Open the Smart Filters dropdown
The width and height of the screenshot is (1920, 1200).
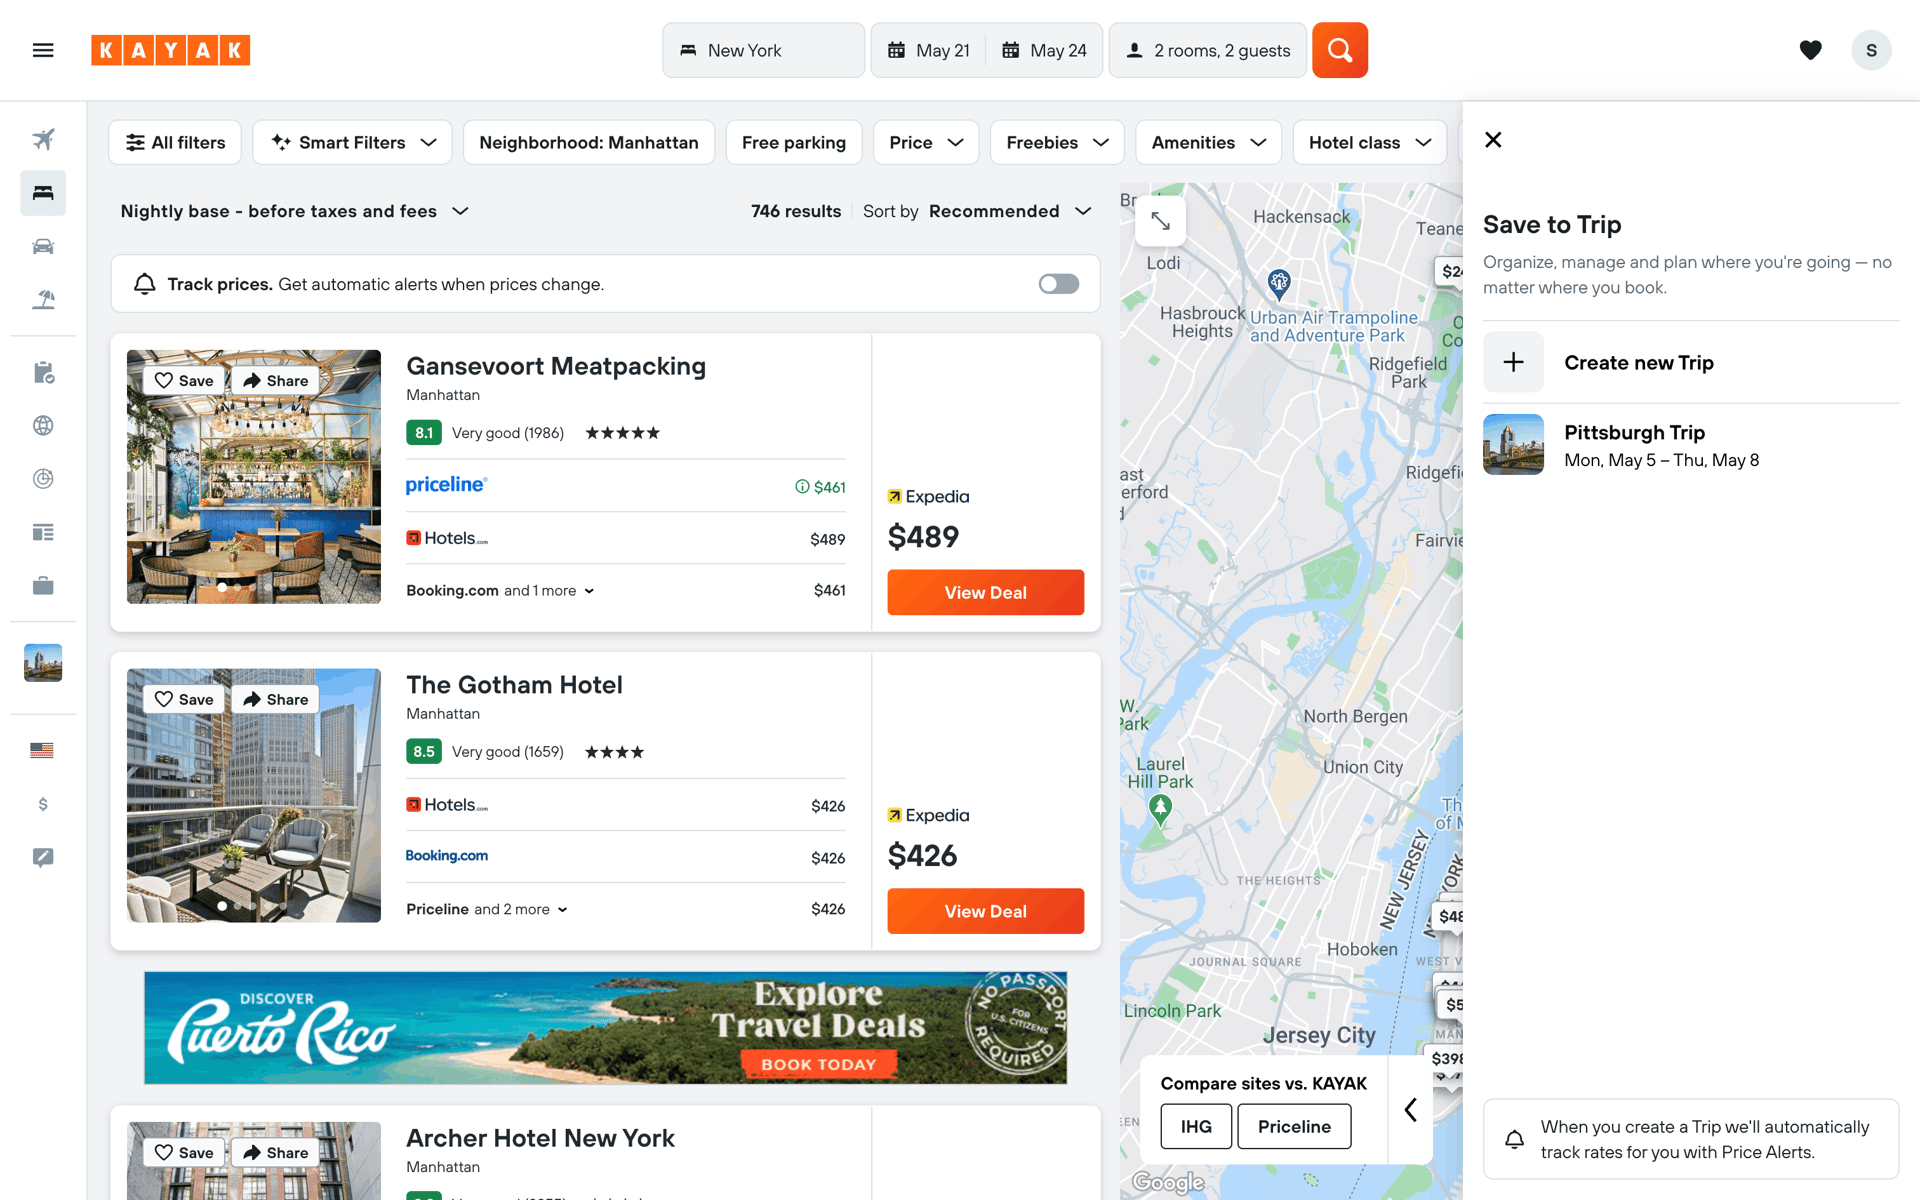tap(352, 142)
